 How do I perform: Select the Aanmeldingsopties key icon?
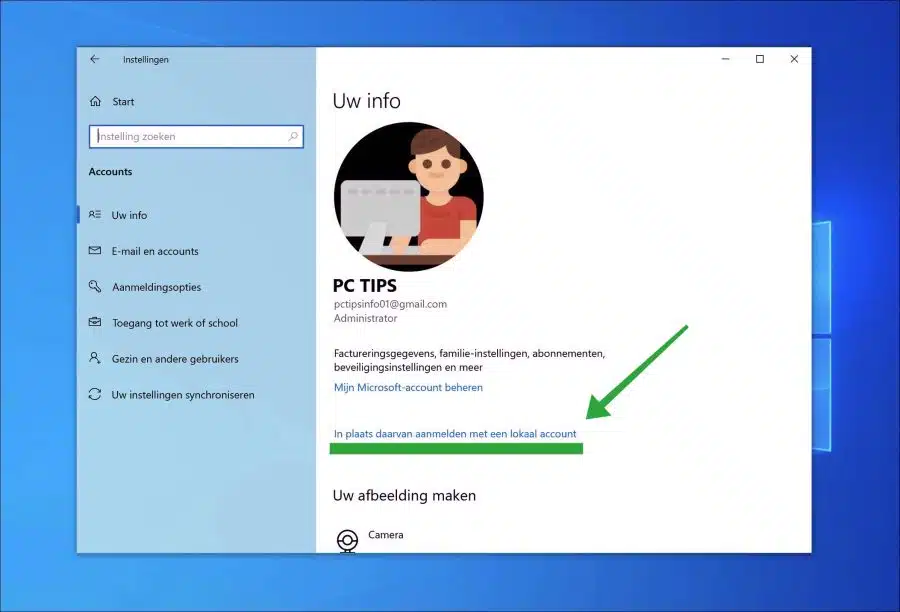(x=95, y=286)
